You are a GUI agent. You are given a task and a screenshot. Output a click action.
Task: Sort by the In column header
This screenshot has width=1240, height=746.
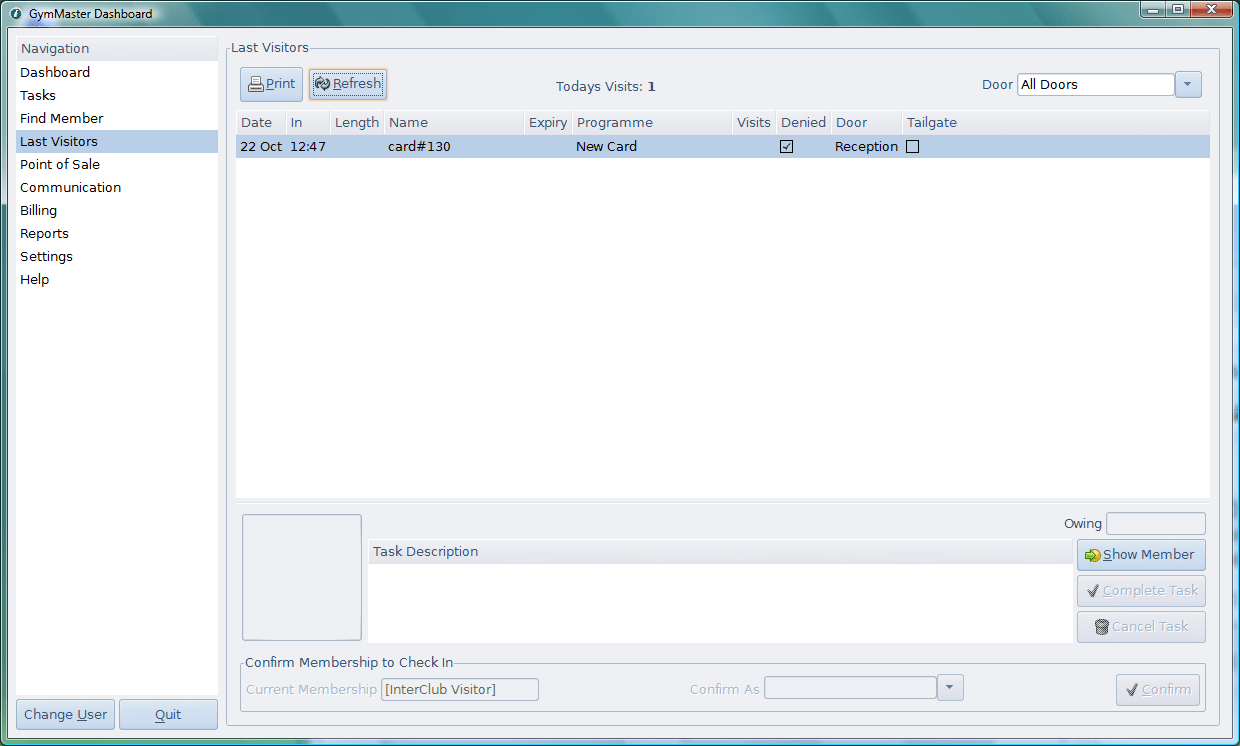[x=308, y=122]
